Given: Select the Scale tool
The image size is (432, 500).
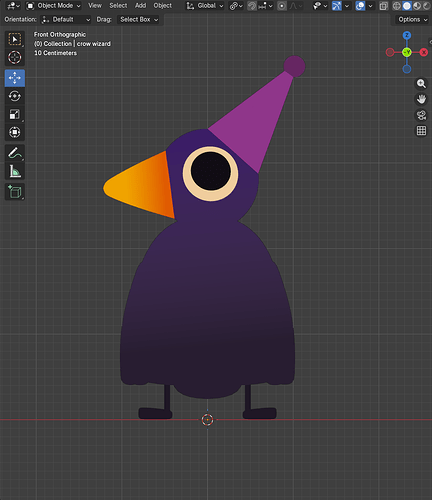Looking at the screenshot, I should tap(15, 114).
